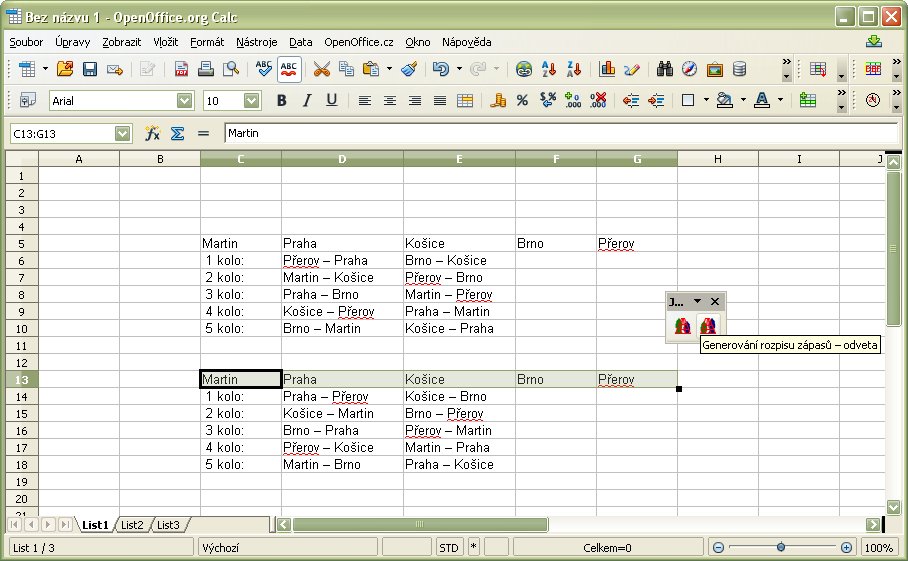Open the OpenOffice.cz menu
Viewport: 908px width, 561px height.
tap(358, 42)
